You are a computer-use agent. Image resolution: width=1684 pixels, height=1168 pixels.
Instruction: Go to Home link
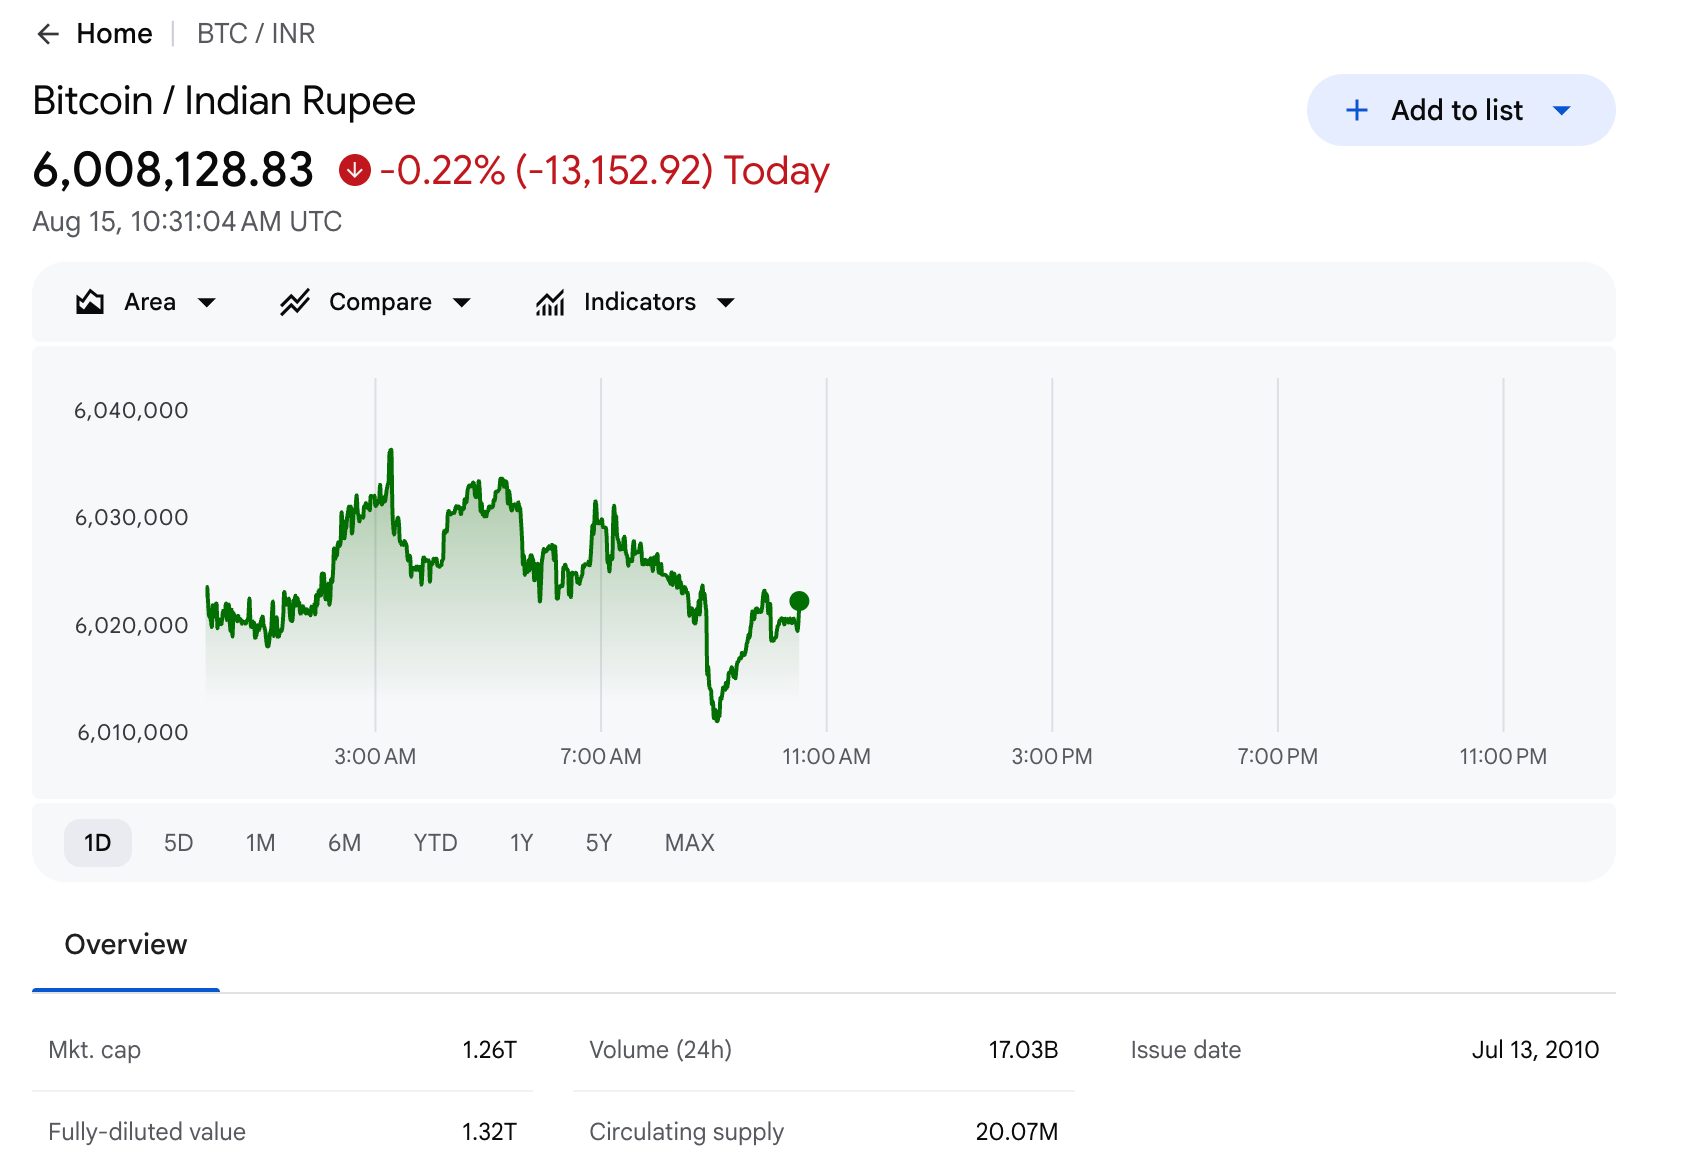(115, 34)
